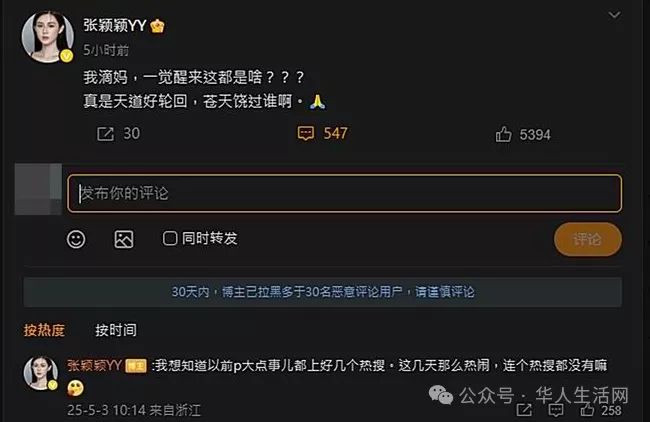650x422 pixels.
Task: View the post author's large avatar
Action: tap(47, 37)
